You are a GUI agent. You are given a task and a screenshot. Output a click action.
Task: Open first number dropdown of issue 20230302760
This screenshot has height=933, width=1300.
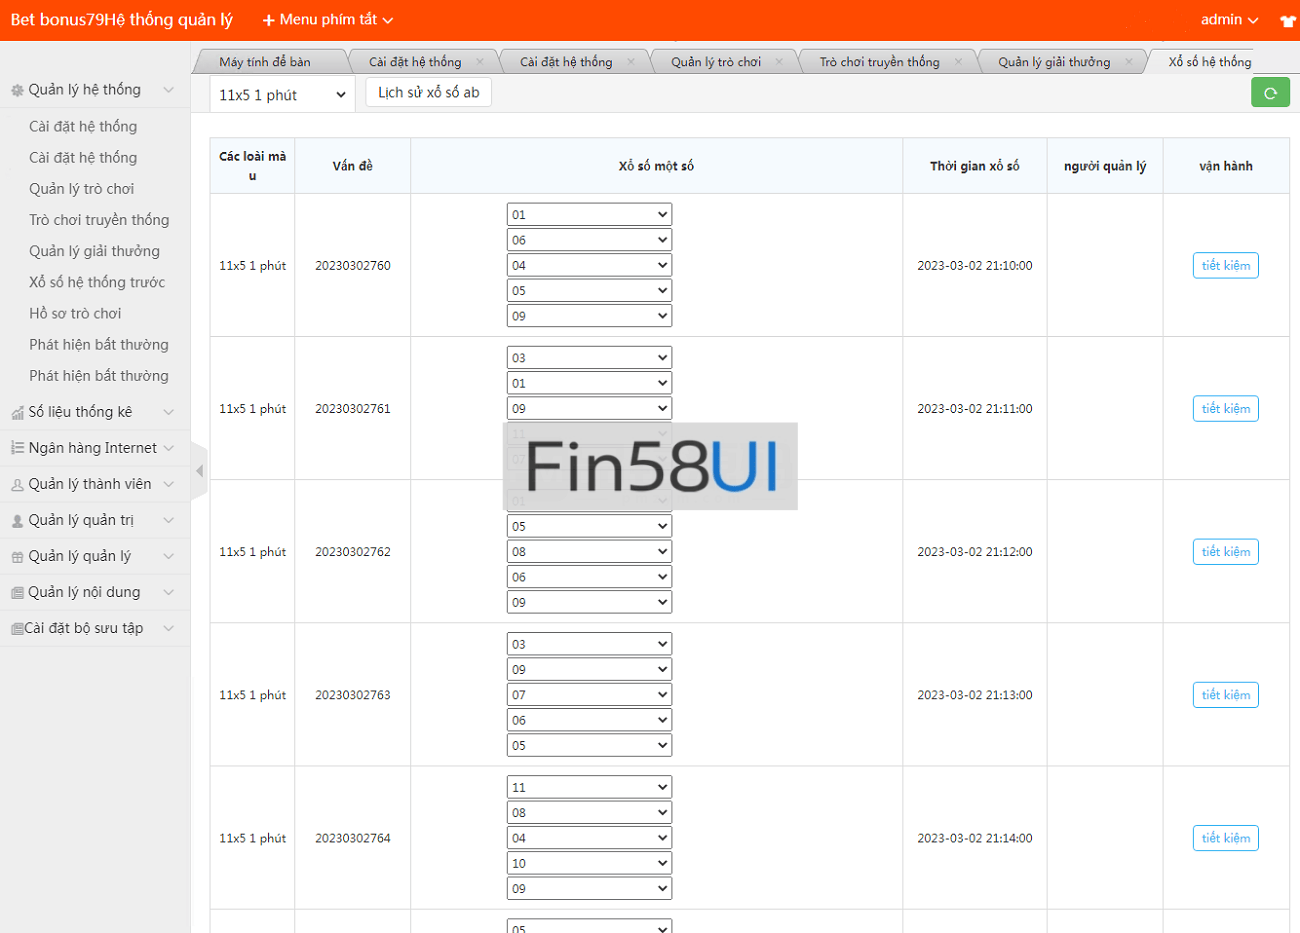[x=588, y=215]
